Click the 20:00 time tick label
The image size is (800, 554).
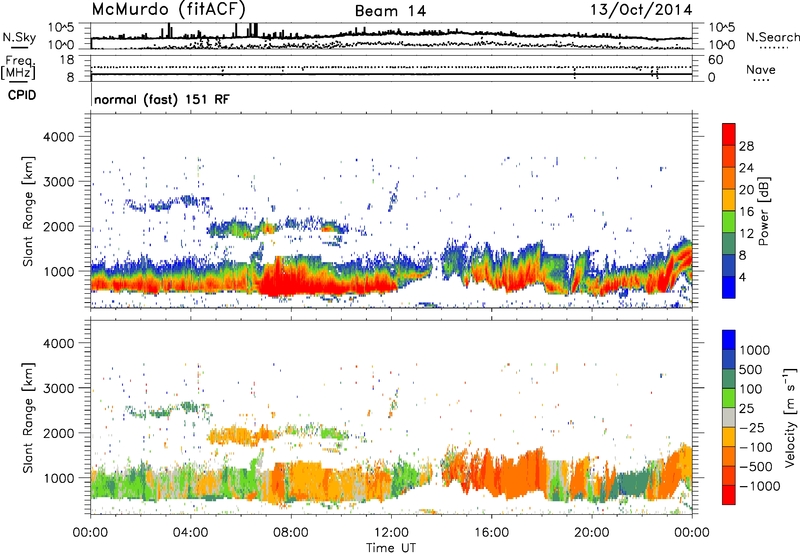[x=591, y=533]
